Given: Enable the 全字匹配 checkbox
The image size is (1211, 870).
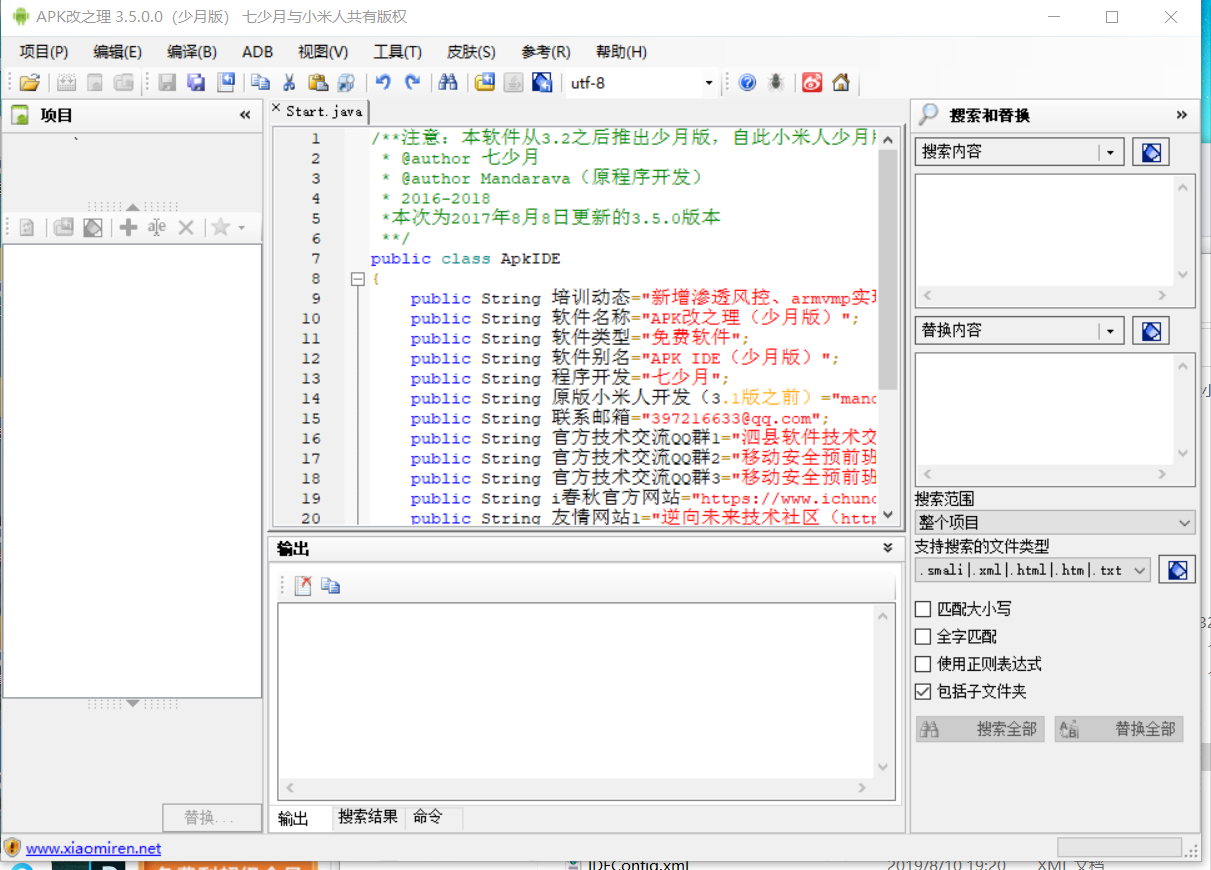Looking at the screenshot, I should (923, 636).
